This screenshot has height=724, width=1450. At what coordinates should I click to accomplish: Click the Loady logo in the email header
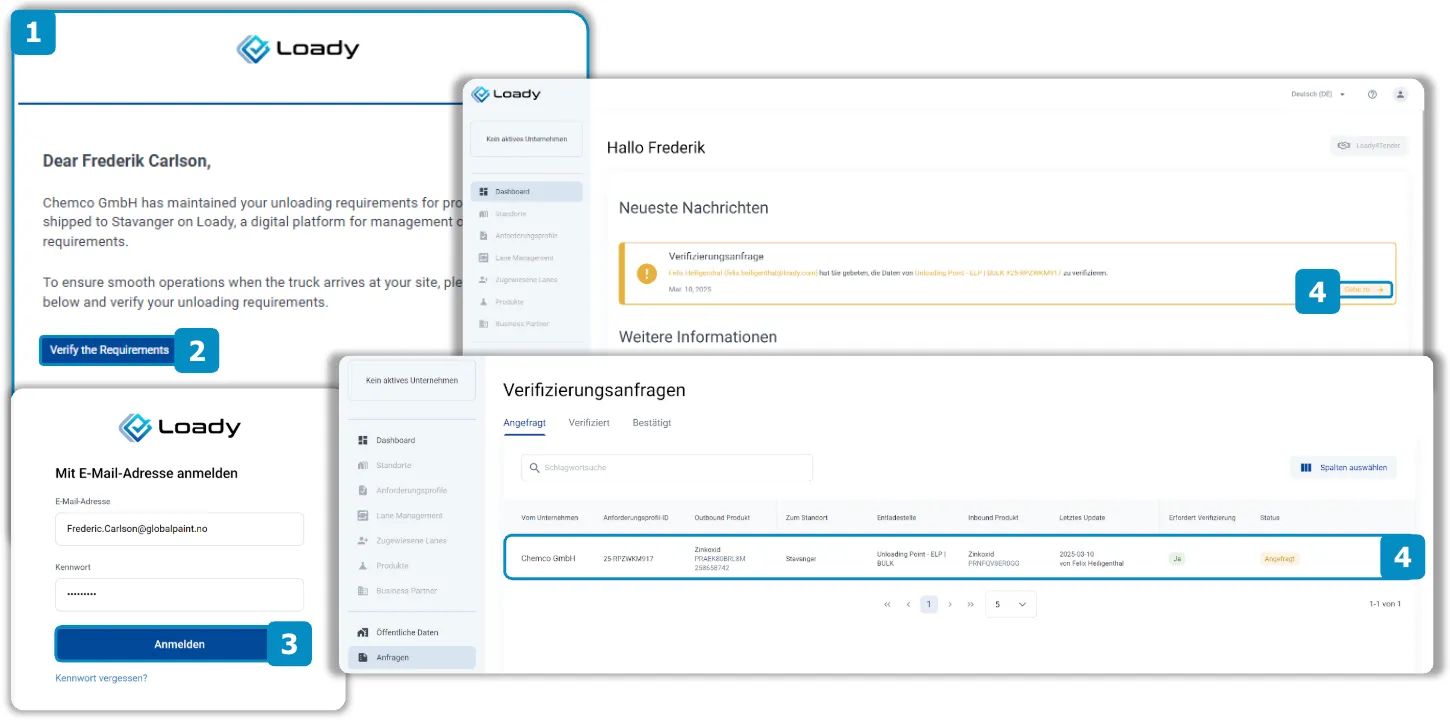298,48
